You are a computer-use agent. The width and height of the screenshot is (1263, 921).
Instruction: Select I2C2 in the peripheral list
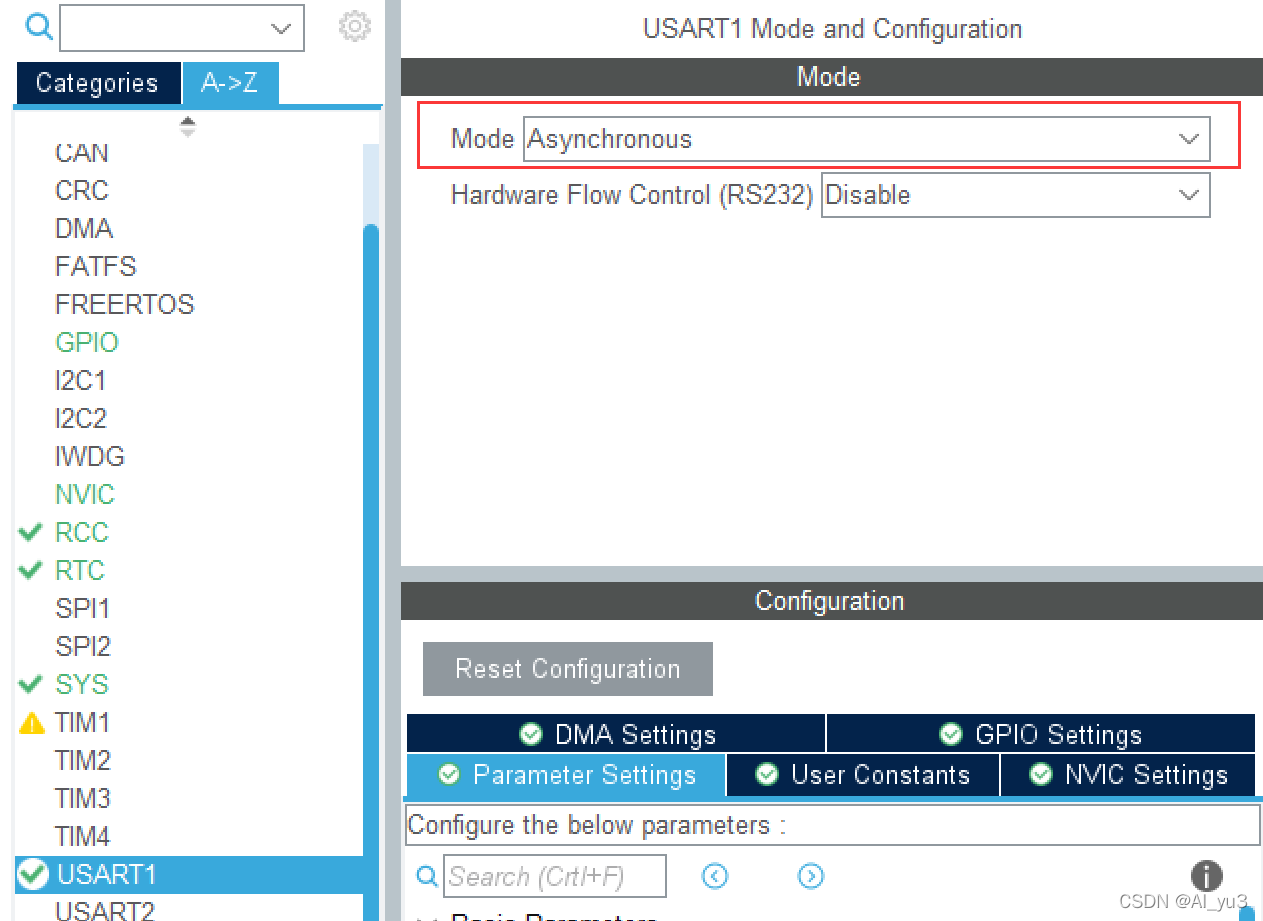tap(81, 418)
